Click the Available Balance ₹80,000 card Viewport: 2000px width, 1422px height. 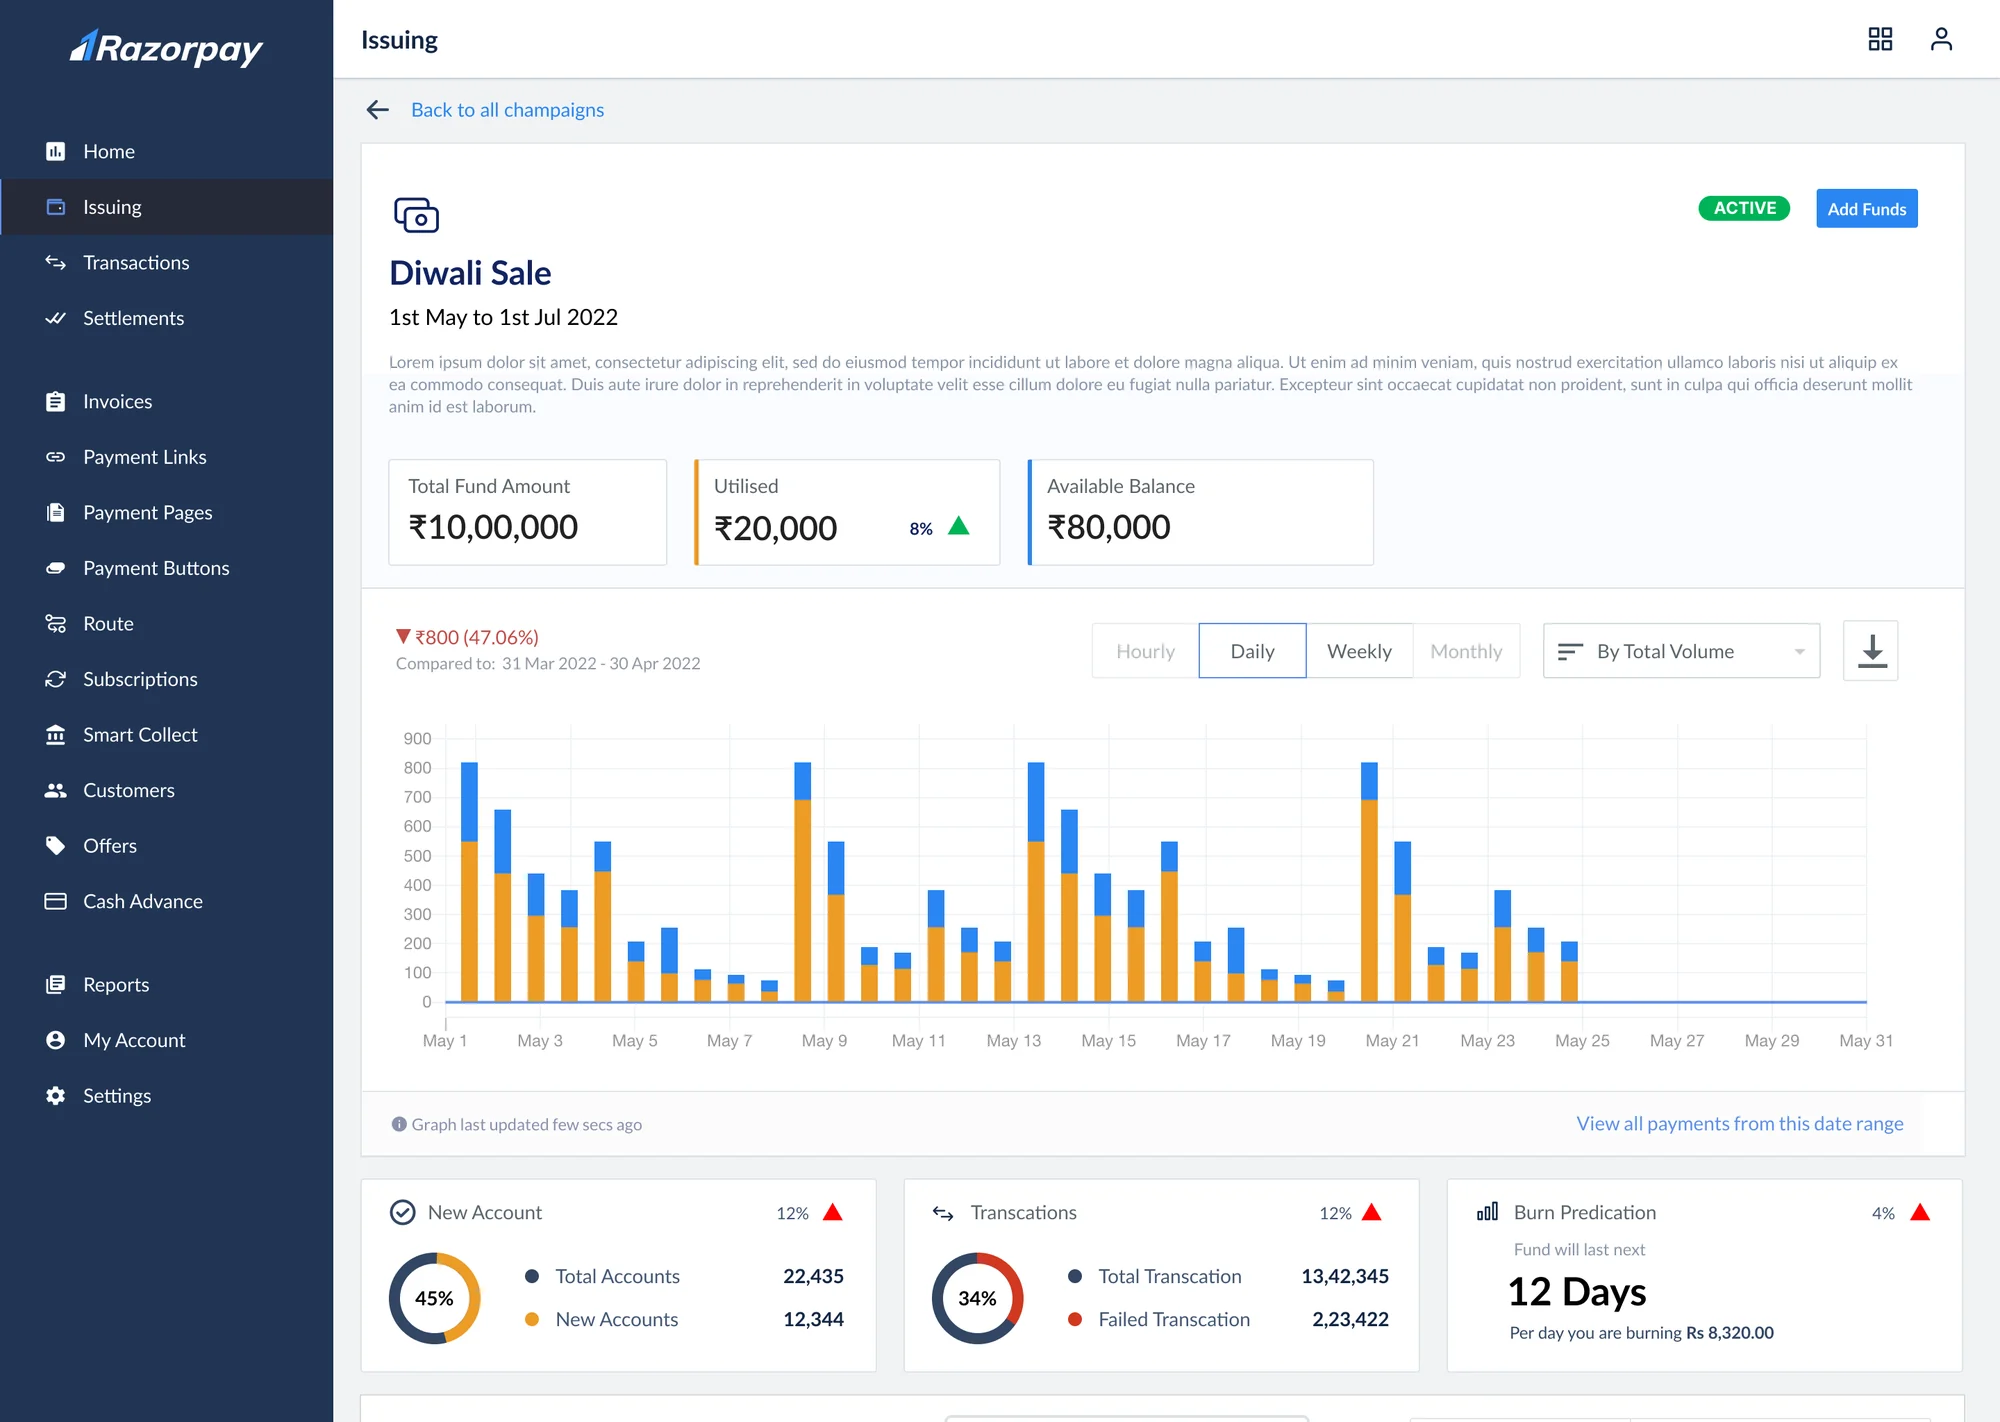pos(1200,512)
